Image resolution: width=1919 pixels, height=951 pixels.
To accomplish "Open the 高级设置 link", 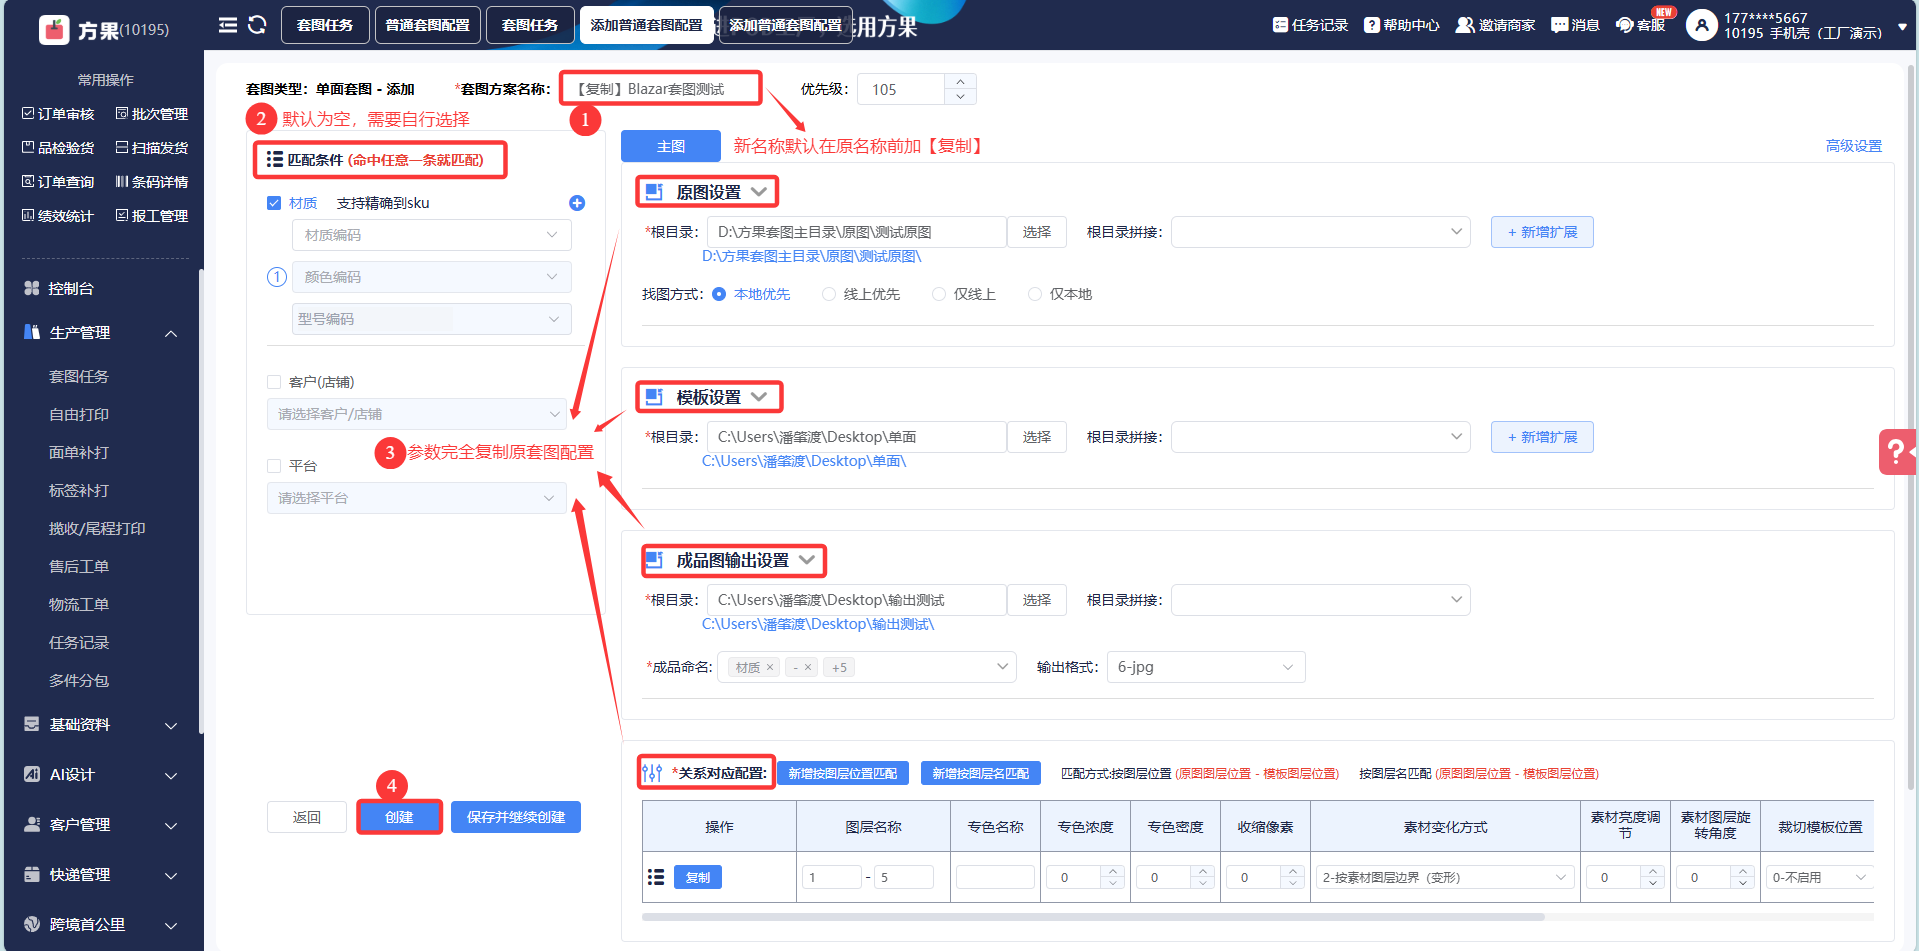I will point(1853,146).
